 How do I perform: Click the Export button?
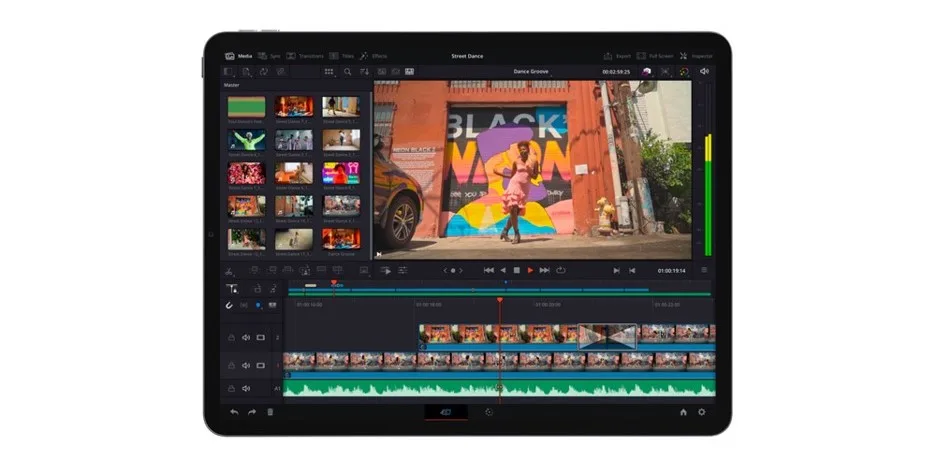point(617,56)
